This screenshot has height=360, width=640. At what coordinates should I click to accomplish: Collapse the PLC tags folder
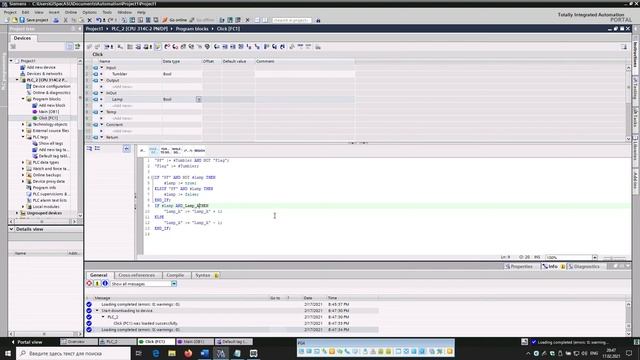(23, 137)
